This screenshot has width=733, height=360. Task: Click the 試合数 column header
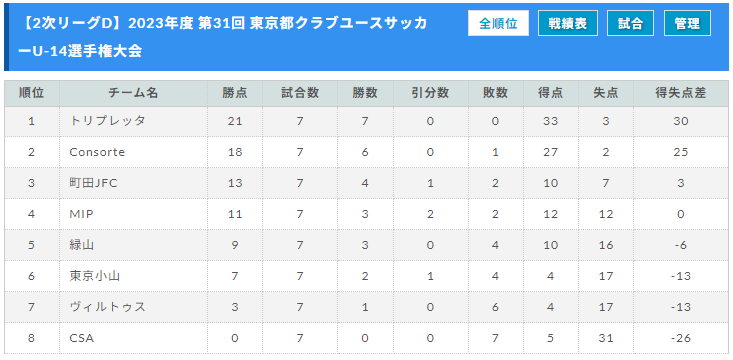click(300, 93)
